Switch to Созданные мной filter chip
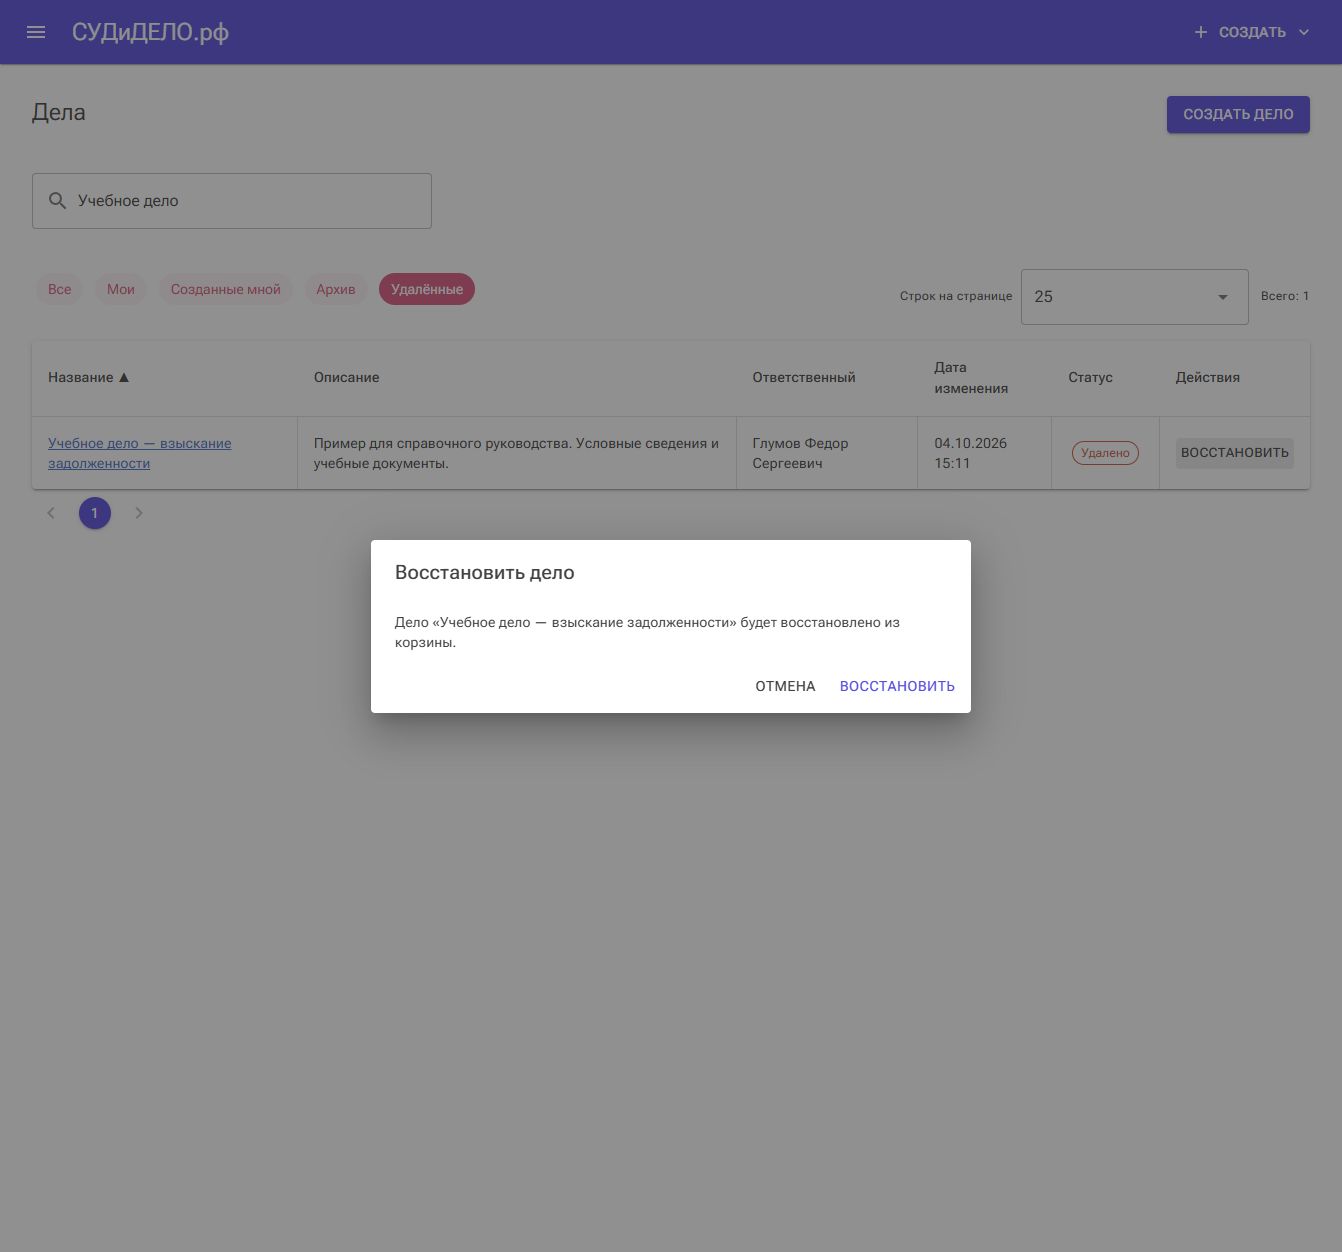Image resolution: width=1342 pixels, height=1252 pixels. click(226, 289)
